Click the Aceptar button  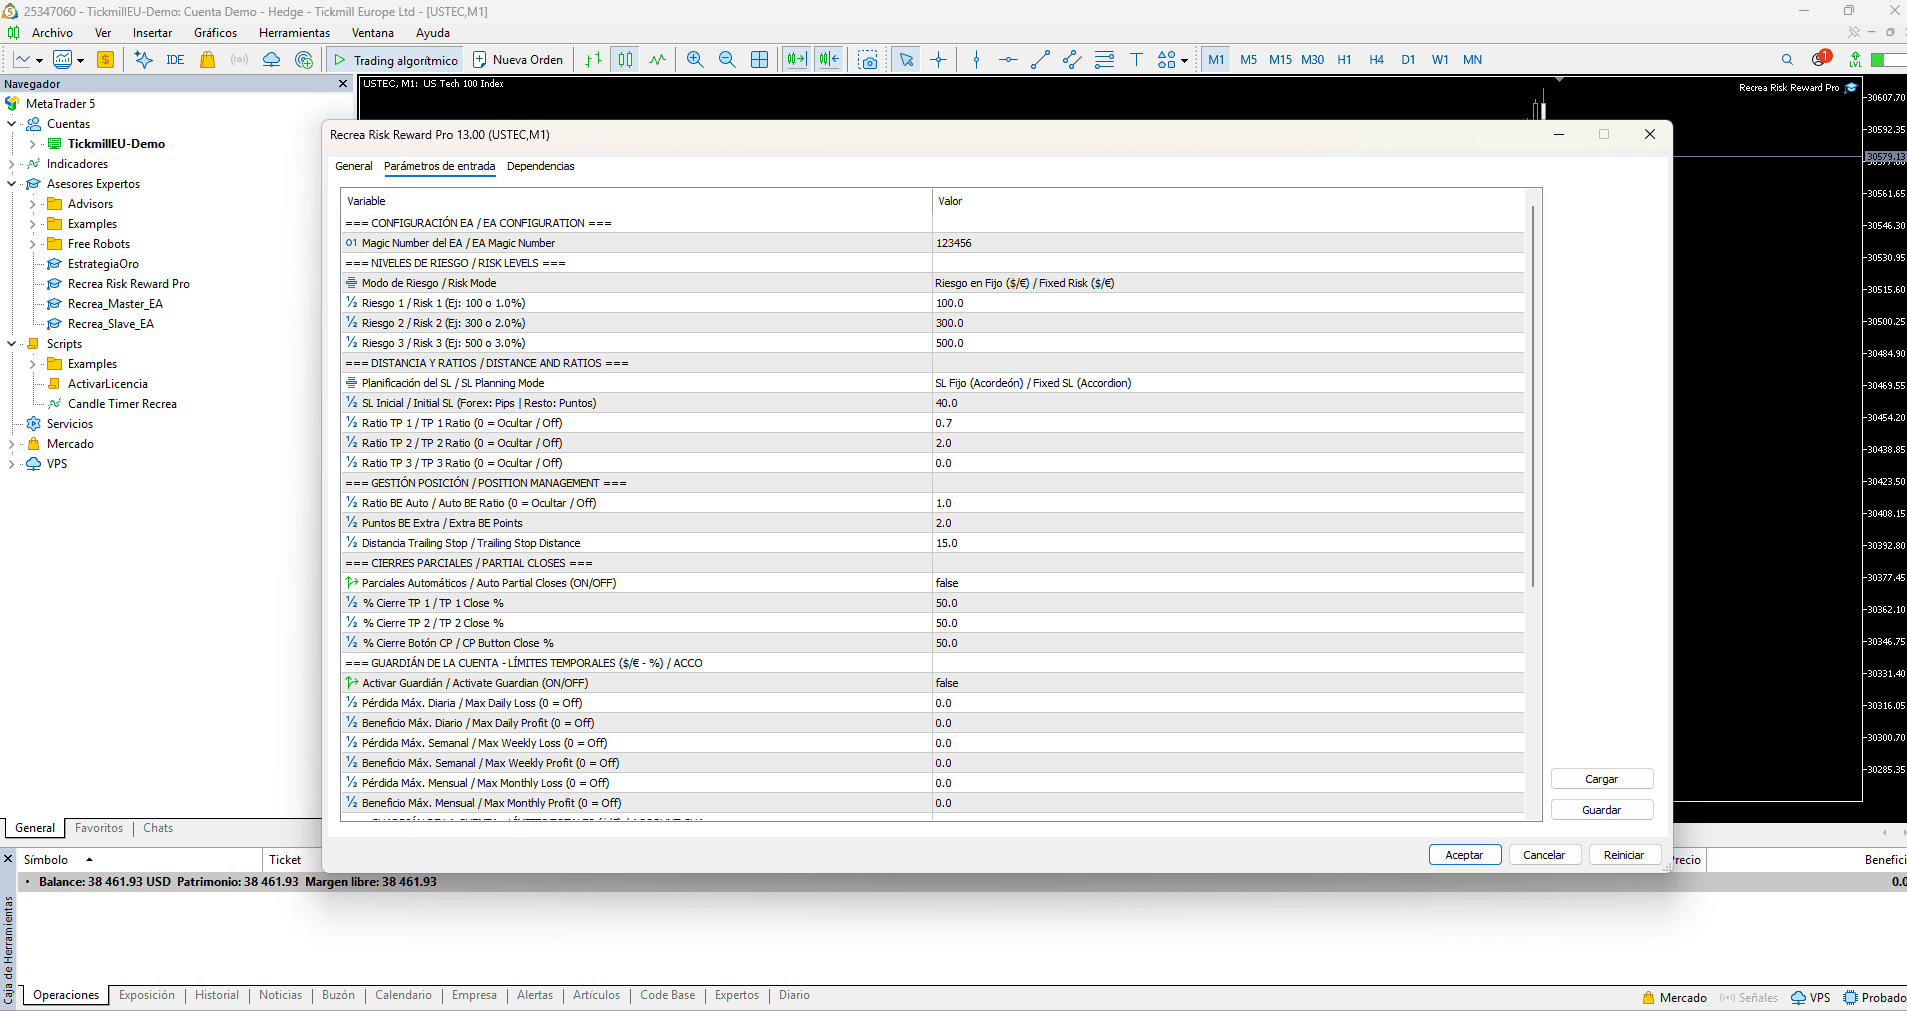point(1464,855)
